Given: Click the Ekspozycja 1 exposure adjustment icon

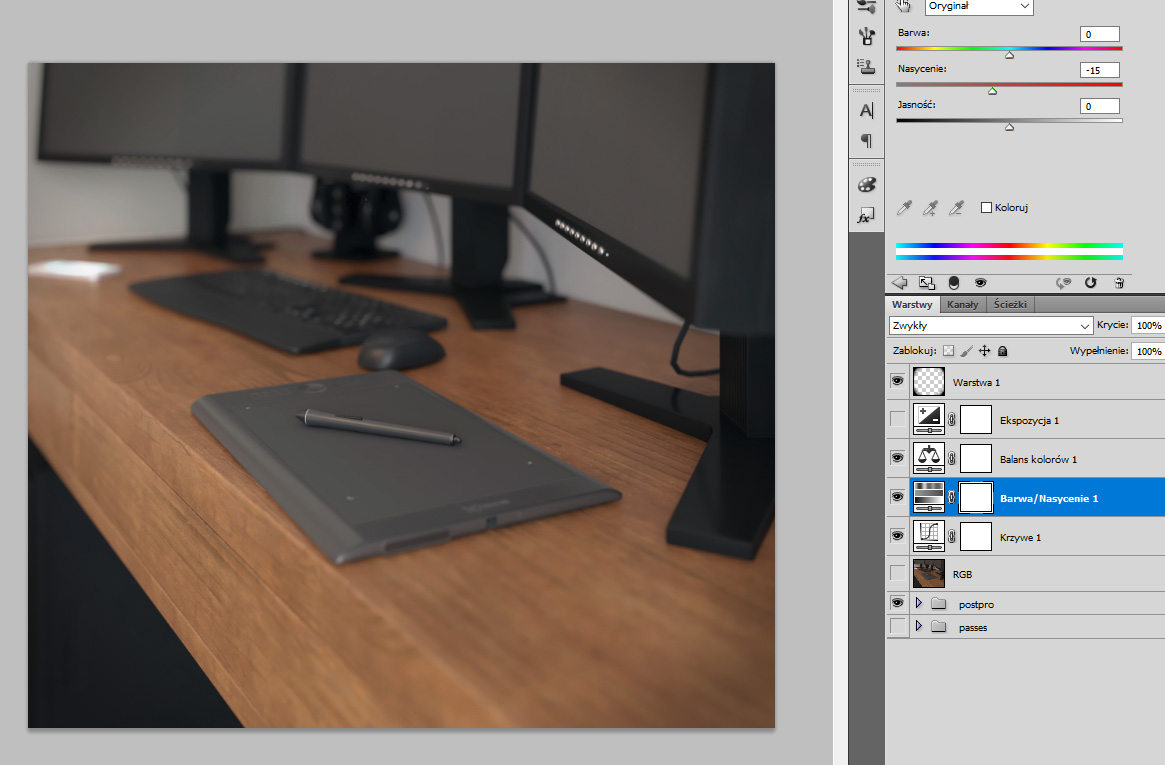Looking at the screenshot, I should click(929, 419).
